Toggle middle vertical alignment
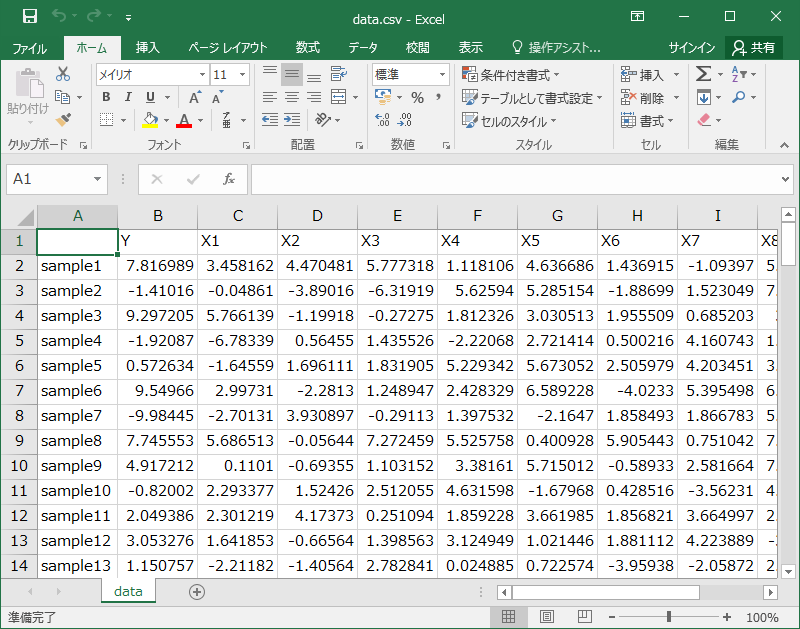 (291, 74)
